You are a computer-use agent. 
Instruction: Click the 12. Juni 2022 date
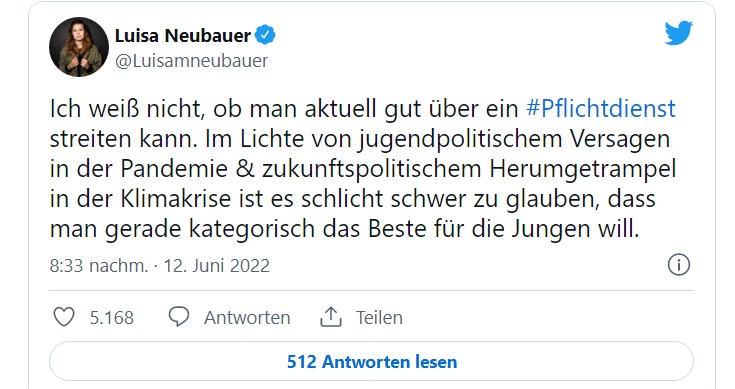pyautogui.click(x=217, y=266)
